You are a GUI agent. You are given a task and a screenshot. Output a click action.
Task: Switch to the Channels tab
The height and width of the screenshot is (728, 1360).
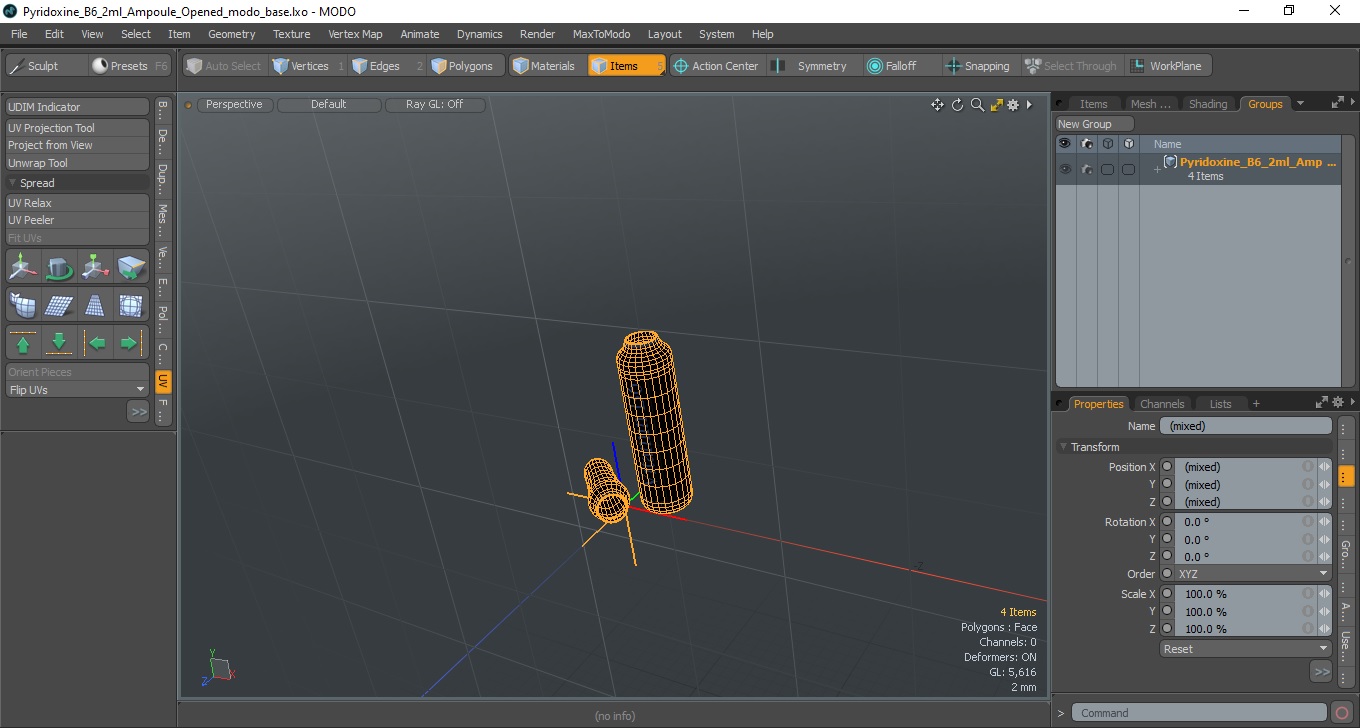(x=1162, y=404)
